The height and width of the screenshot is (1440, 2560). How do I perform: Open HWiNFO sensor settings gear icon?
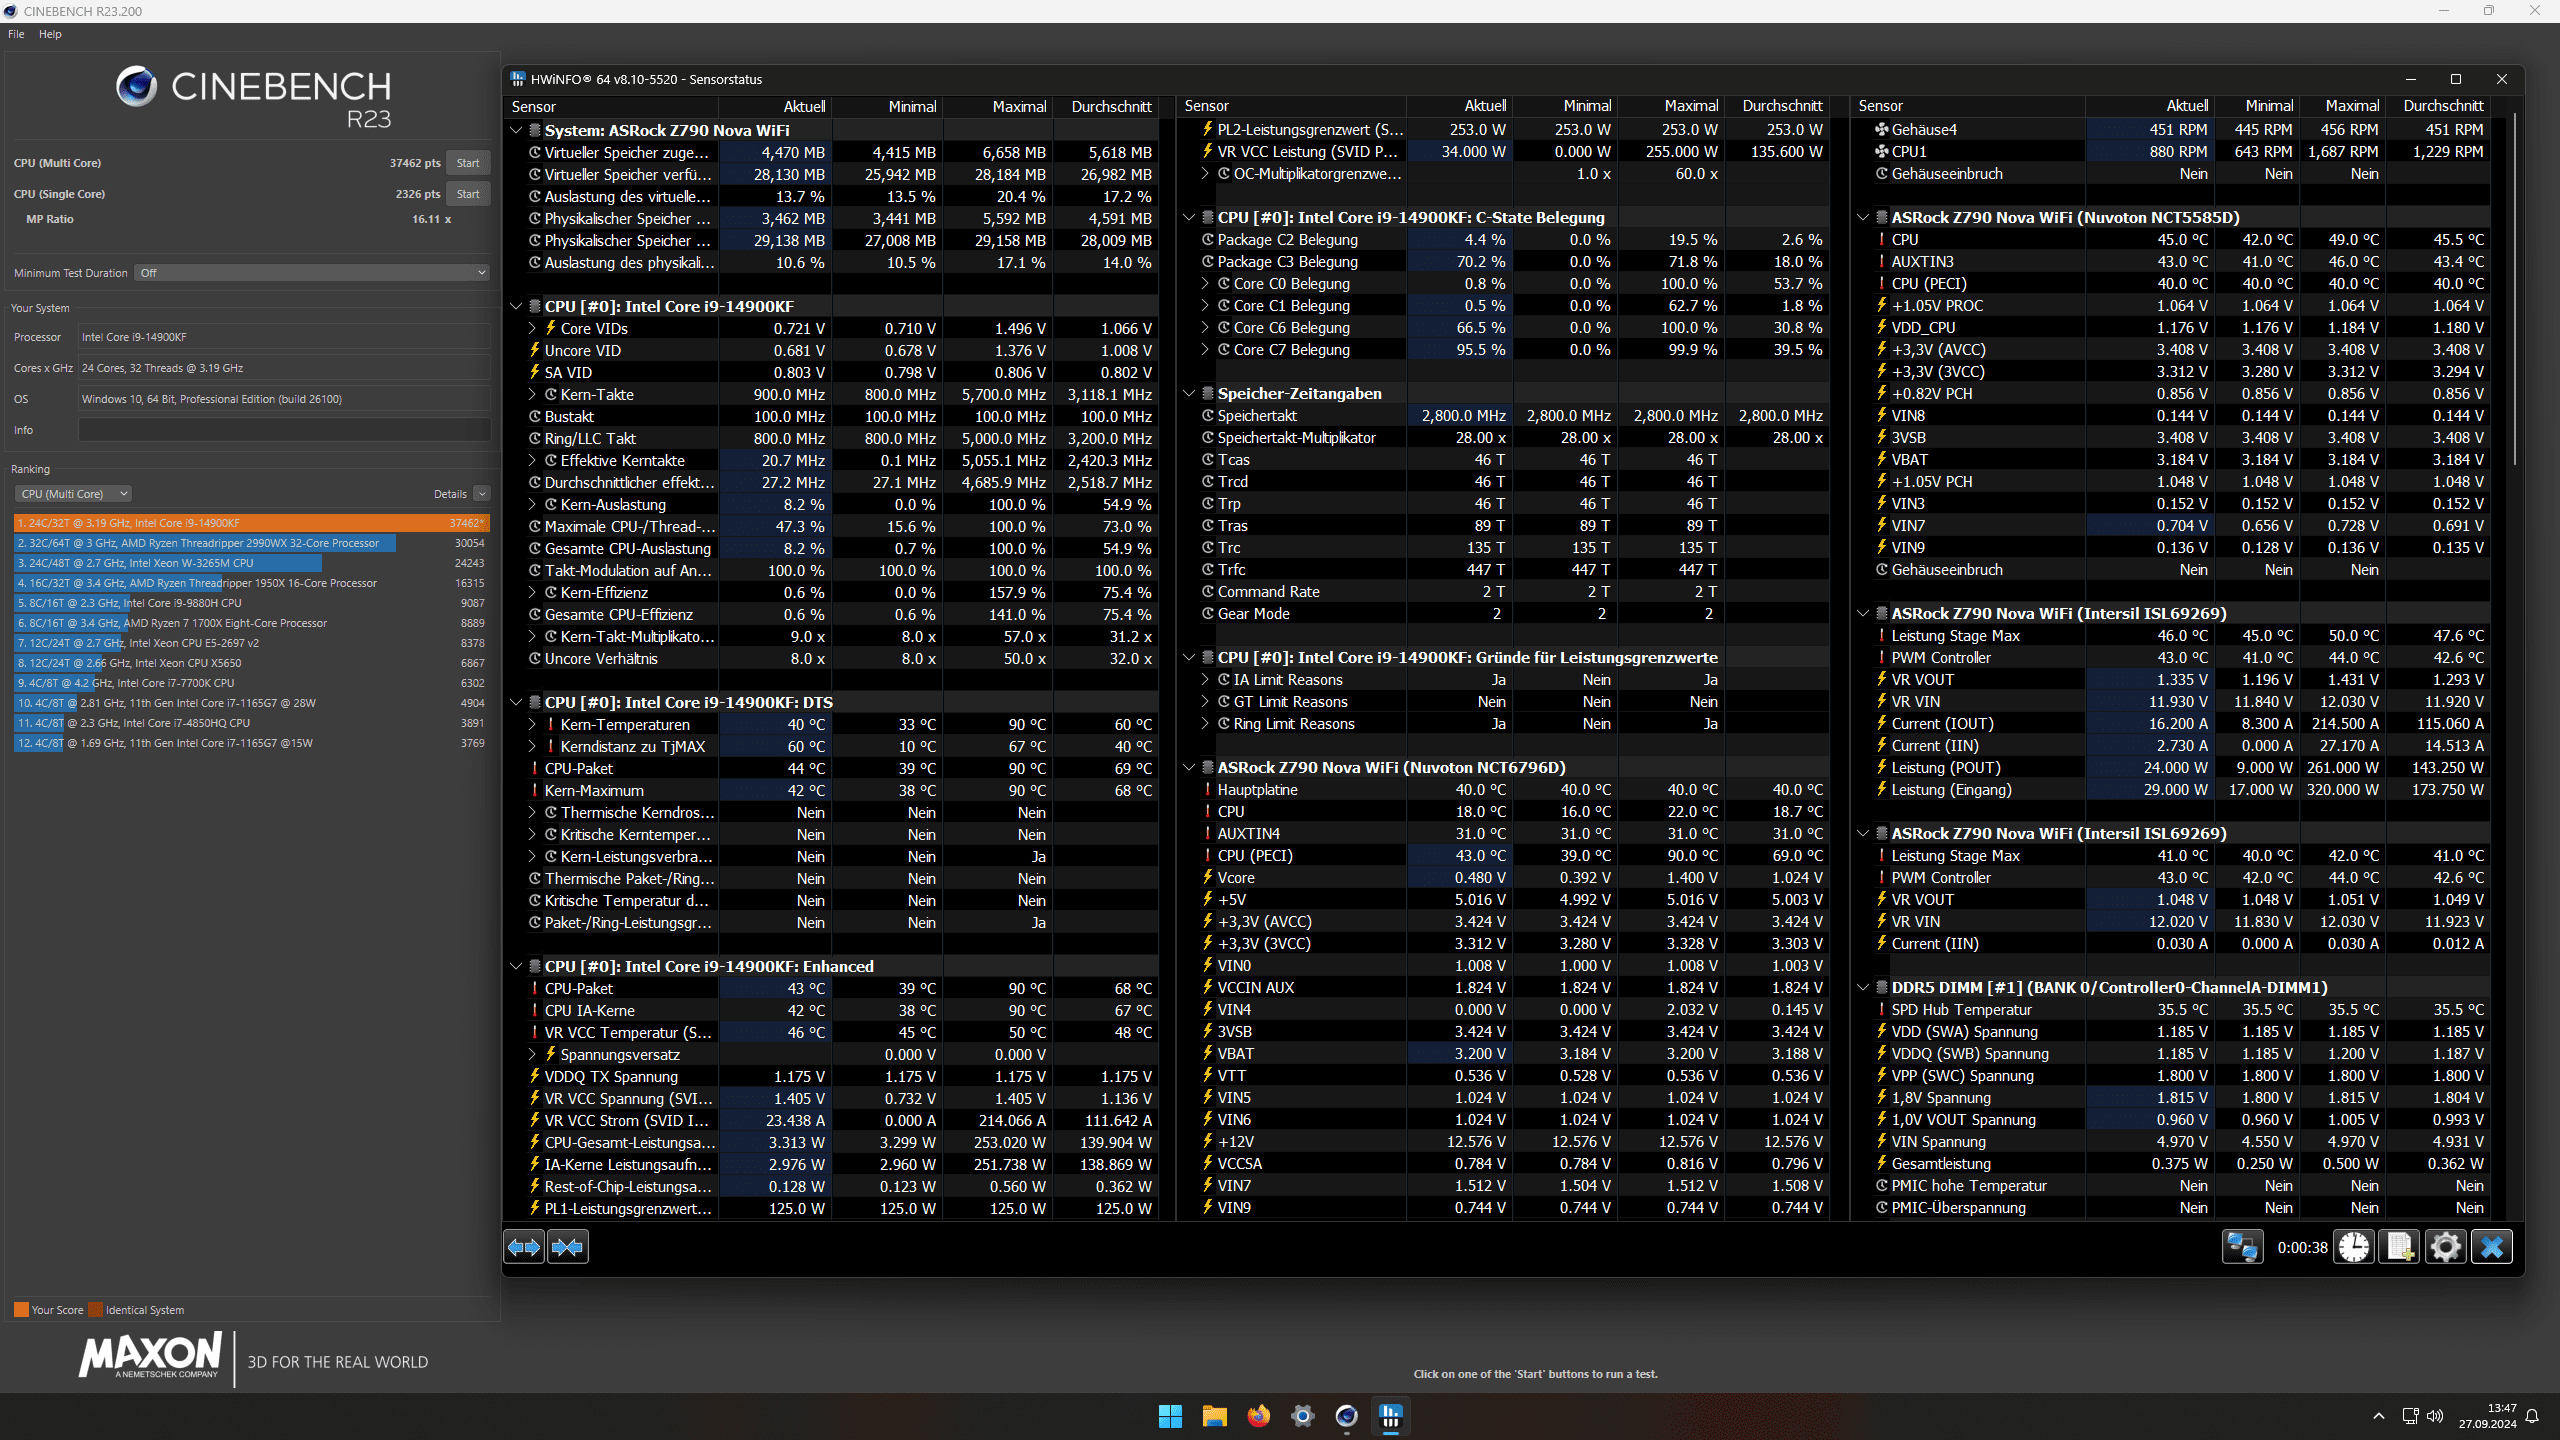[x=2445, y=1247]
